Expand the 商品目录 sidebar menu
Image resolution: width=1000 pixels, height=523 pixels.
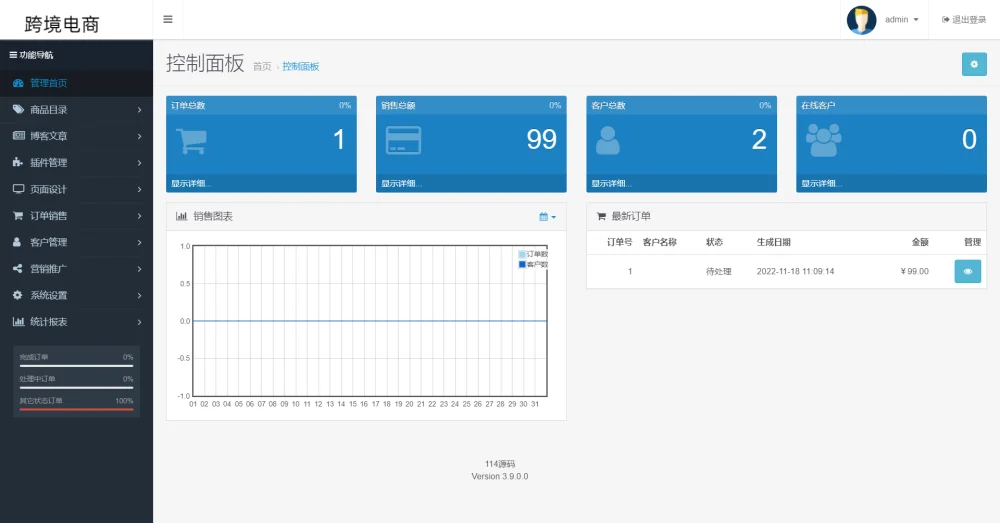76,109
